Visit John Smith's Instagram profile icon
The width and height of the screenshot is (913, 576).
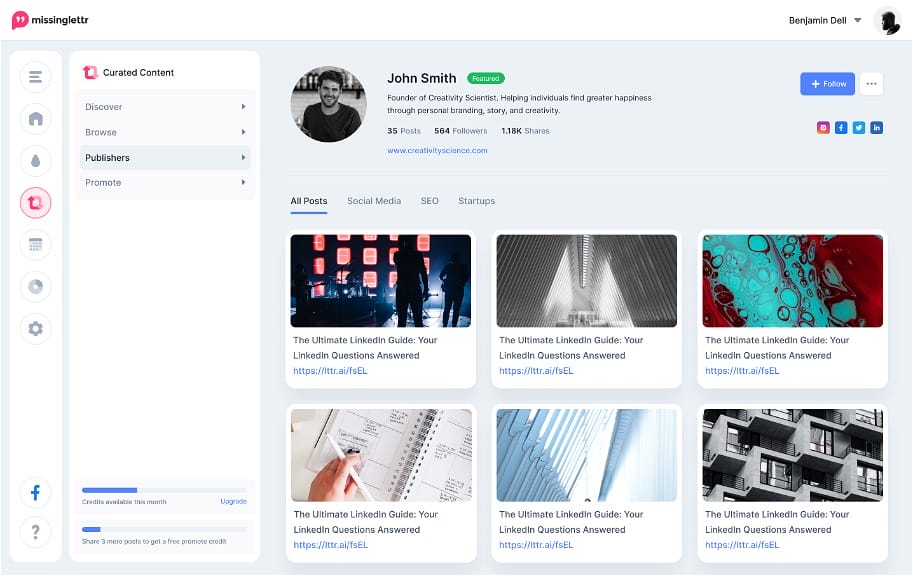pos(823,128)
